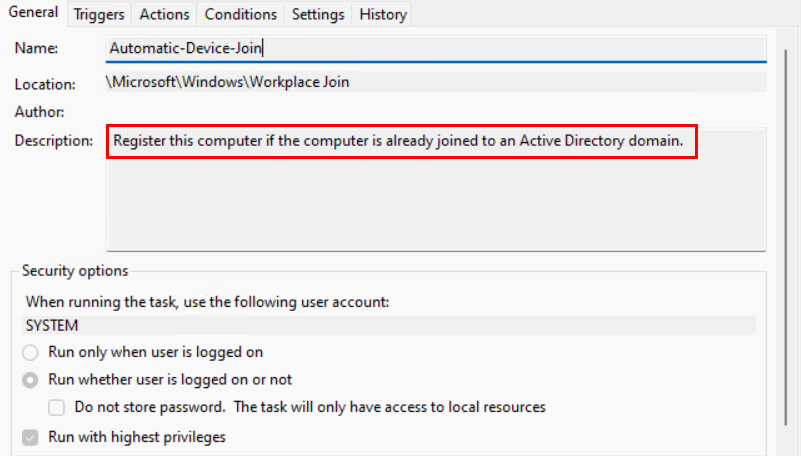Click the 'Security options' group heading
This screenshot has width=801, height=456.
pos(75,271)
